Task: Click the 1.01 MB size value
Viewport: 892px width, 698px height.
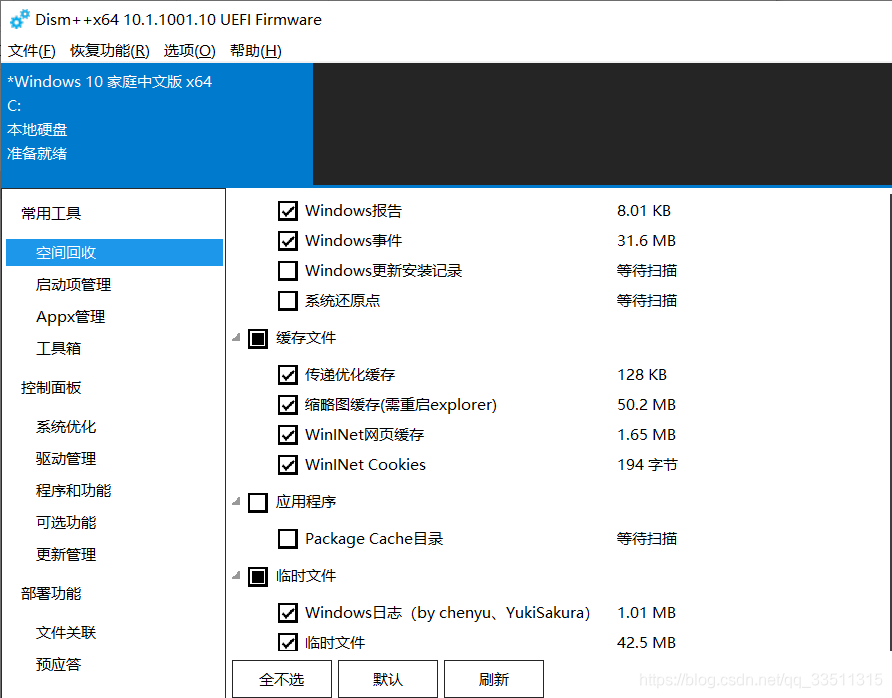Action: point(646,613)
